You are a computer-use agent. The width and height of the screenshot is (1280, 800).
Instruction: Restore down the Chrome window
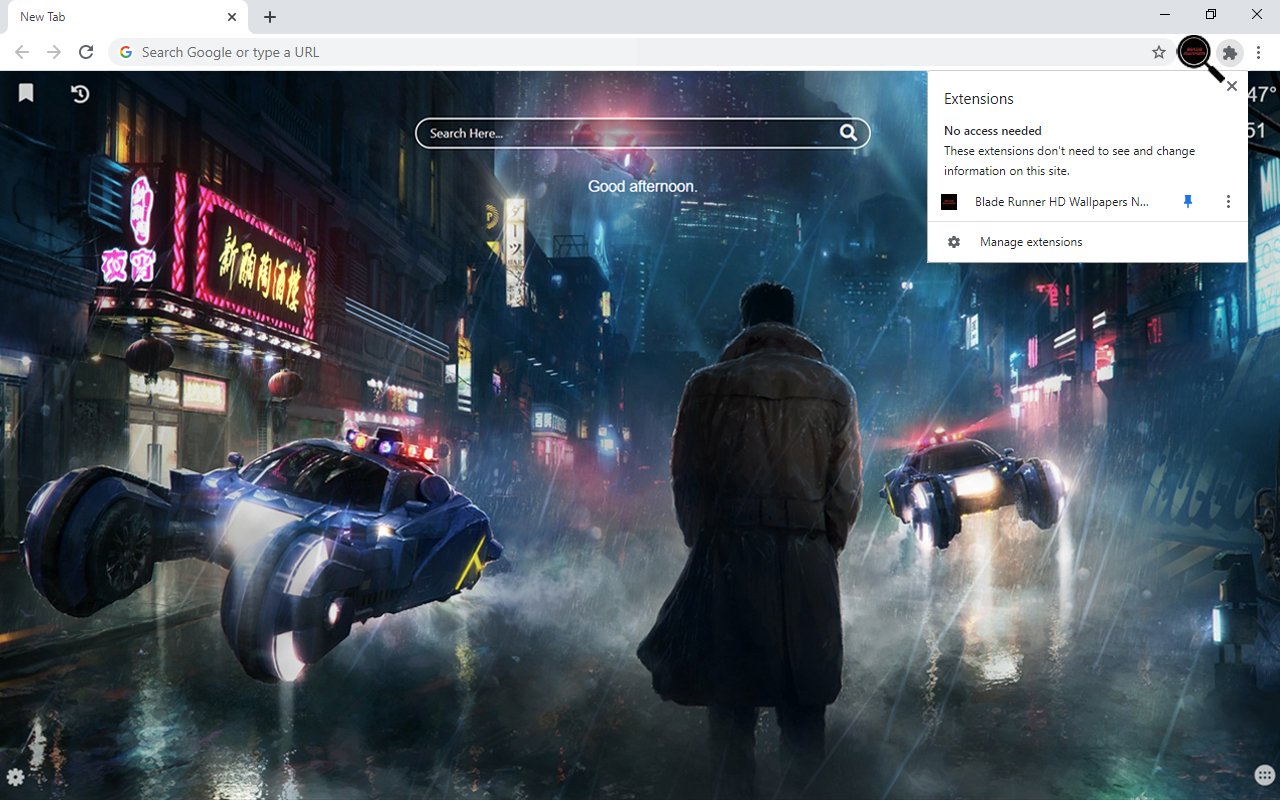[1211, 15]
